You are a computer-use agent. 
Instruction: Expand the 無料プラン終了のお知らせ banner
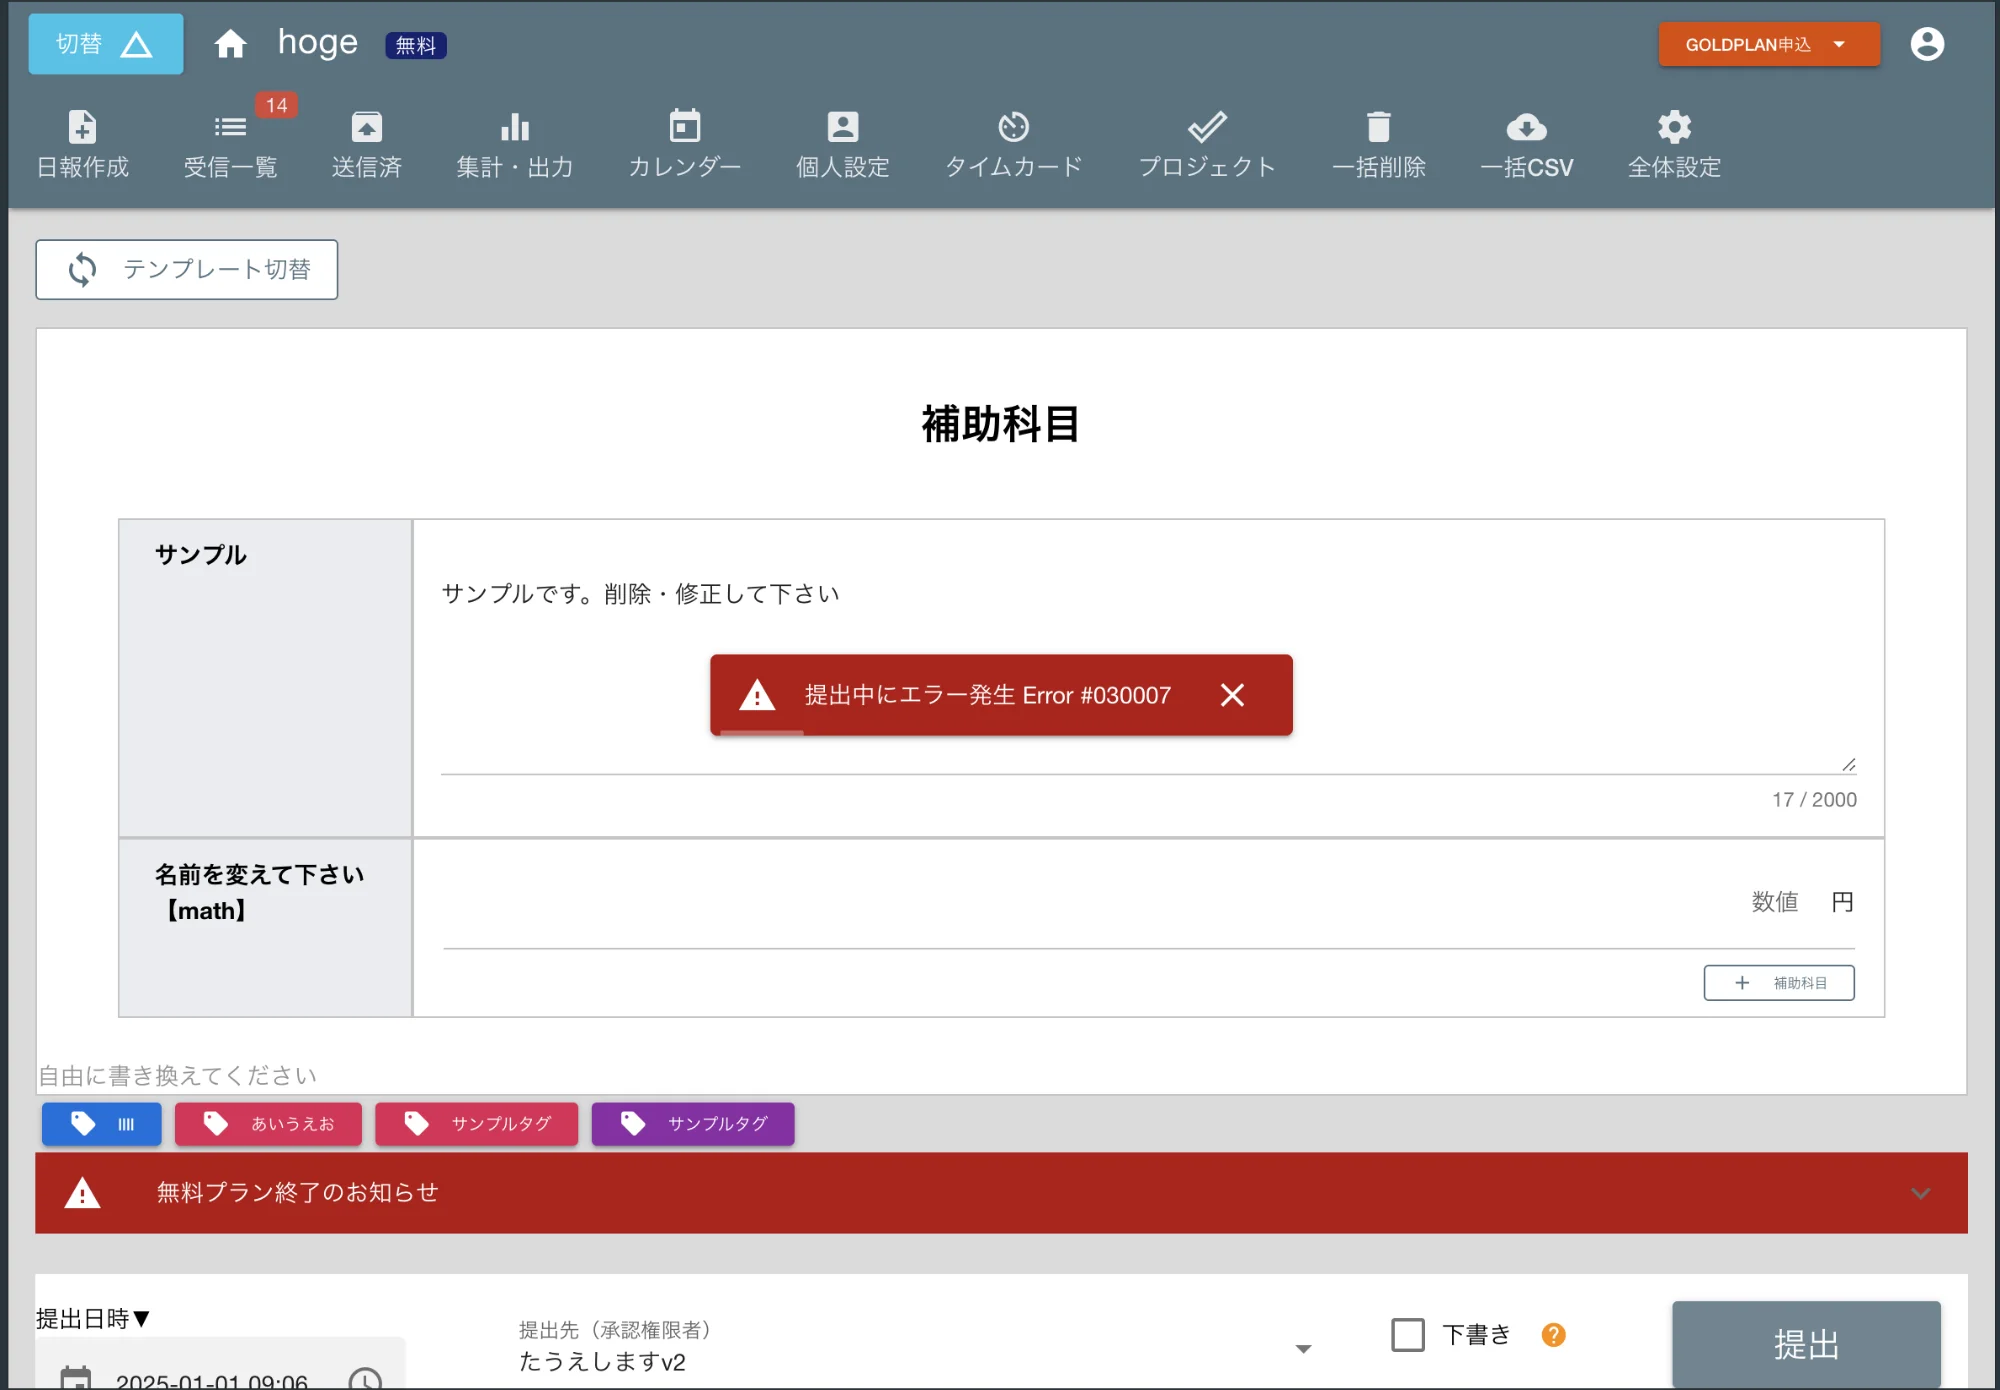point(1919,1193)
